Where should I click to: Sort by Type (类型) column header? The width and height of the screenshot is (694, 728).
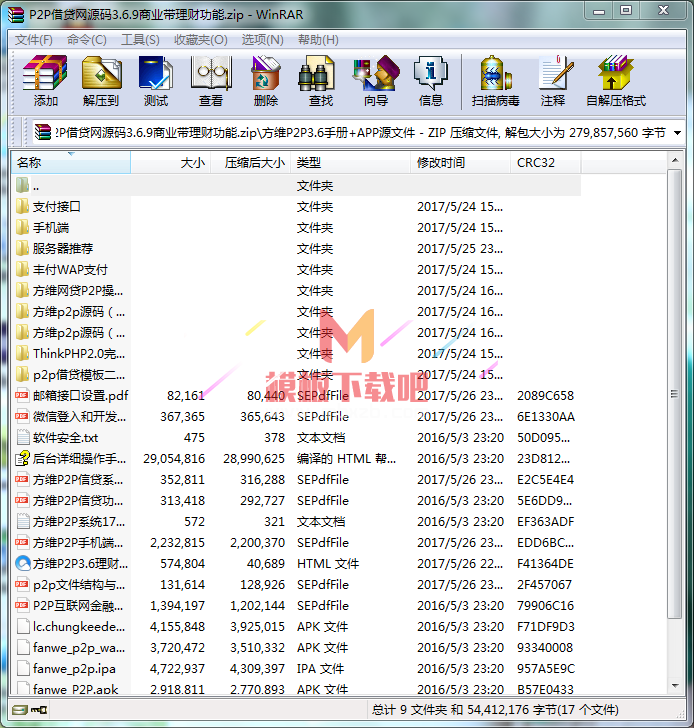coord(350,162)
